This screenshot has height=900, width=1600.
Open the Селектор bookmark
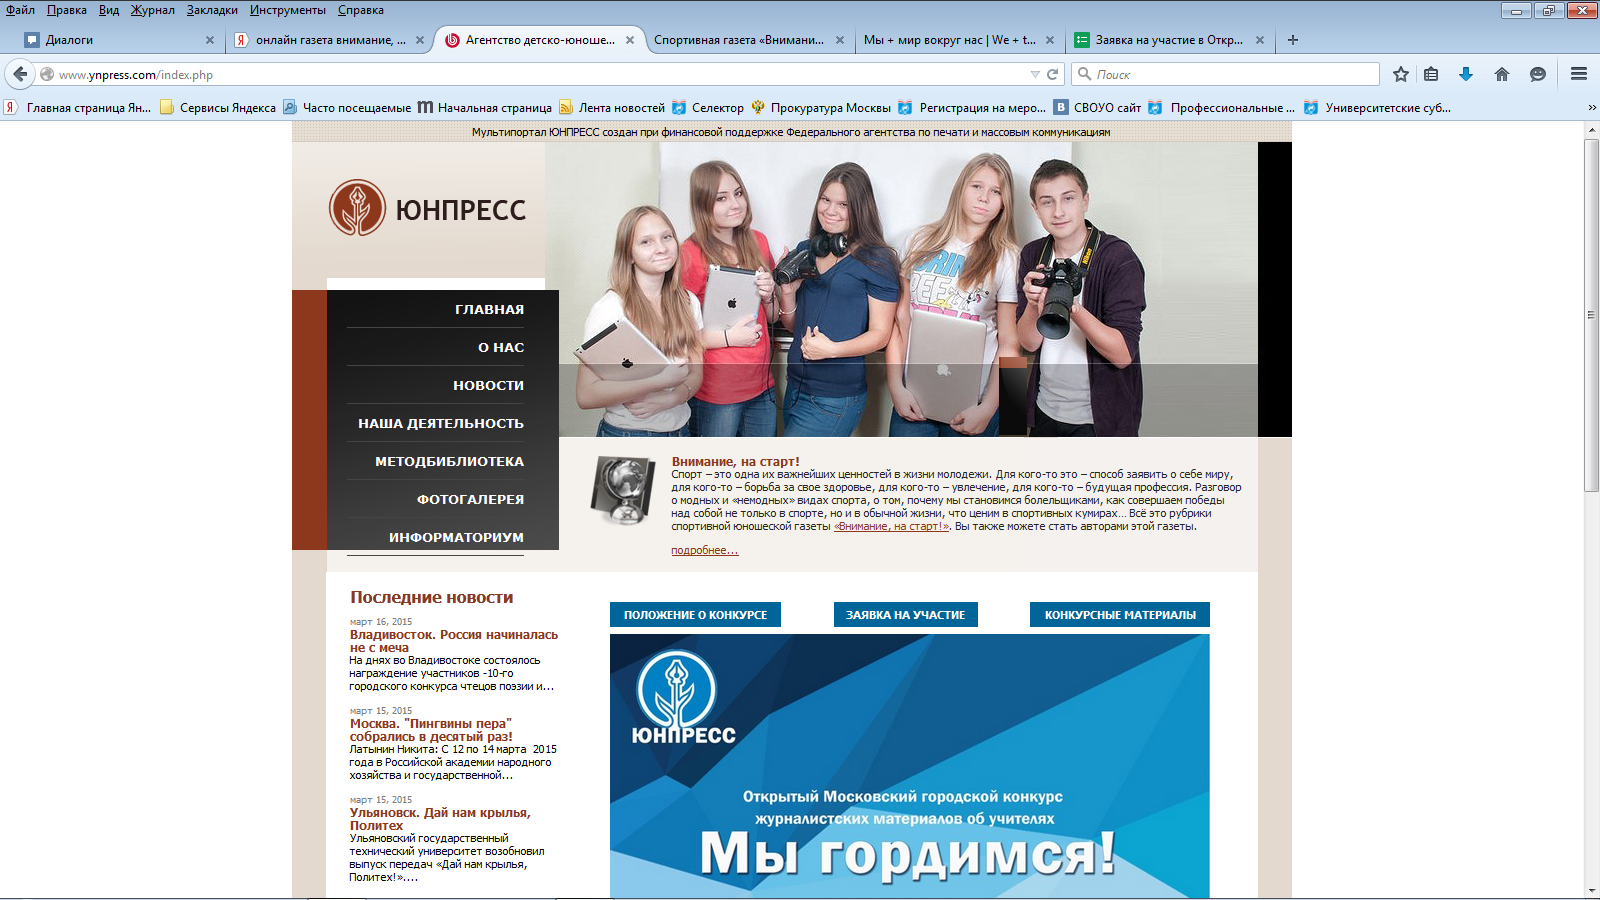(x=708, y=108)
